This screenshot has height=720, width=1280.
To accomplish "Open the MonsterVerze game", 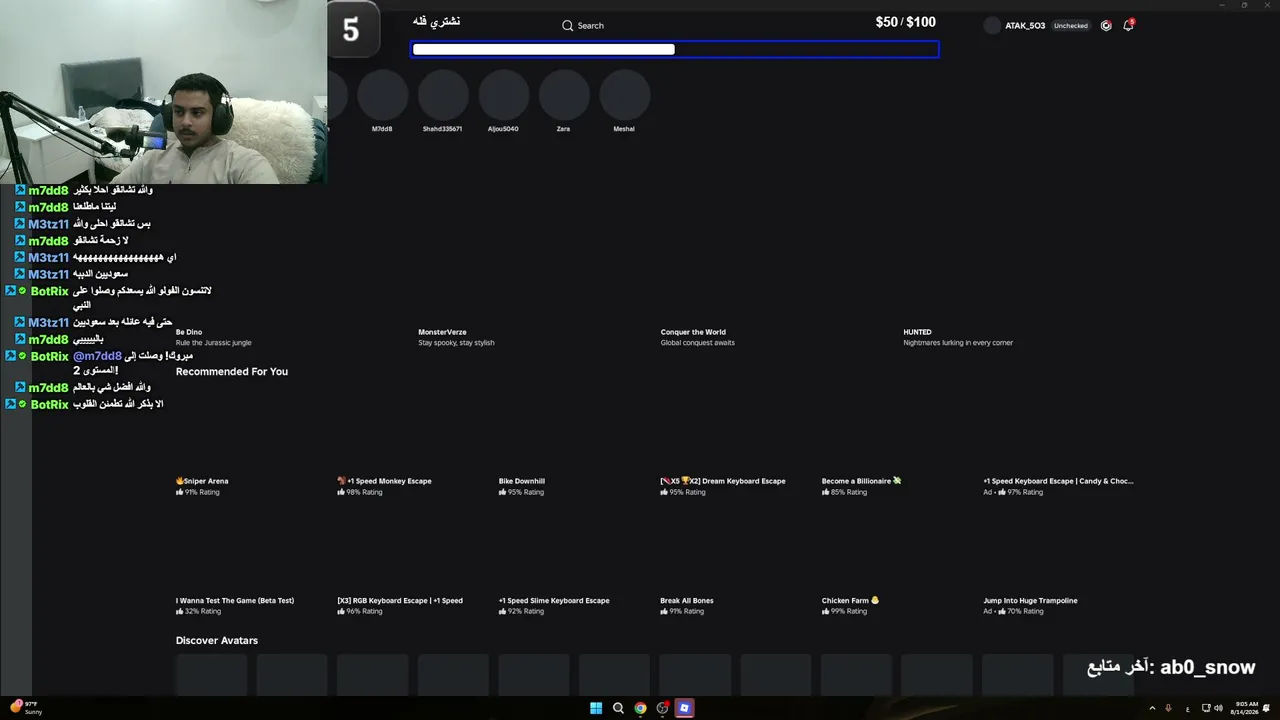I will click(x=442, y=332).
